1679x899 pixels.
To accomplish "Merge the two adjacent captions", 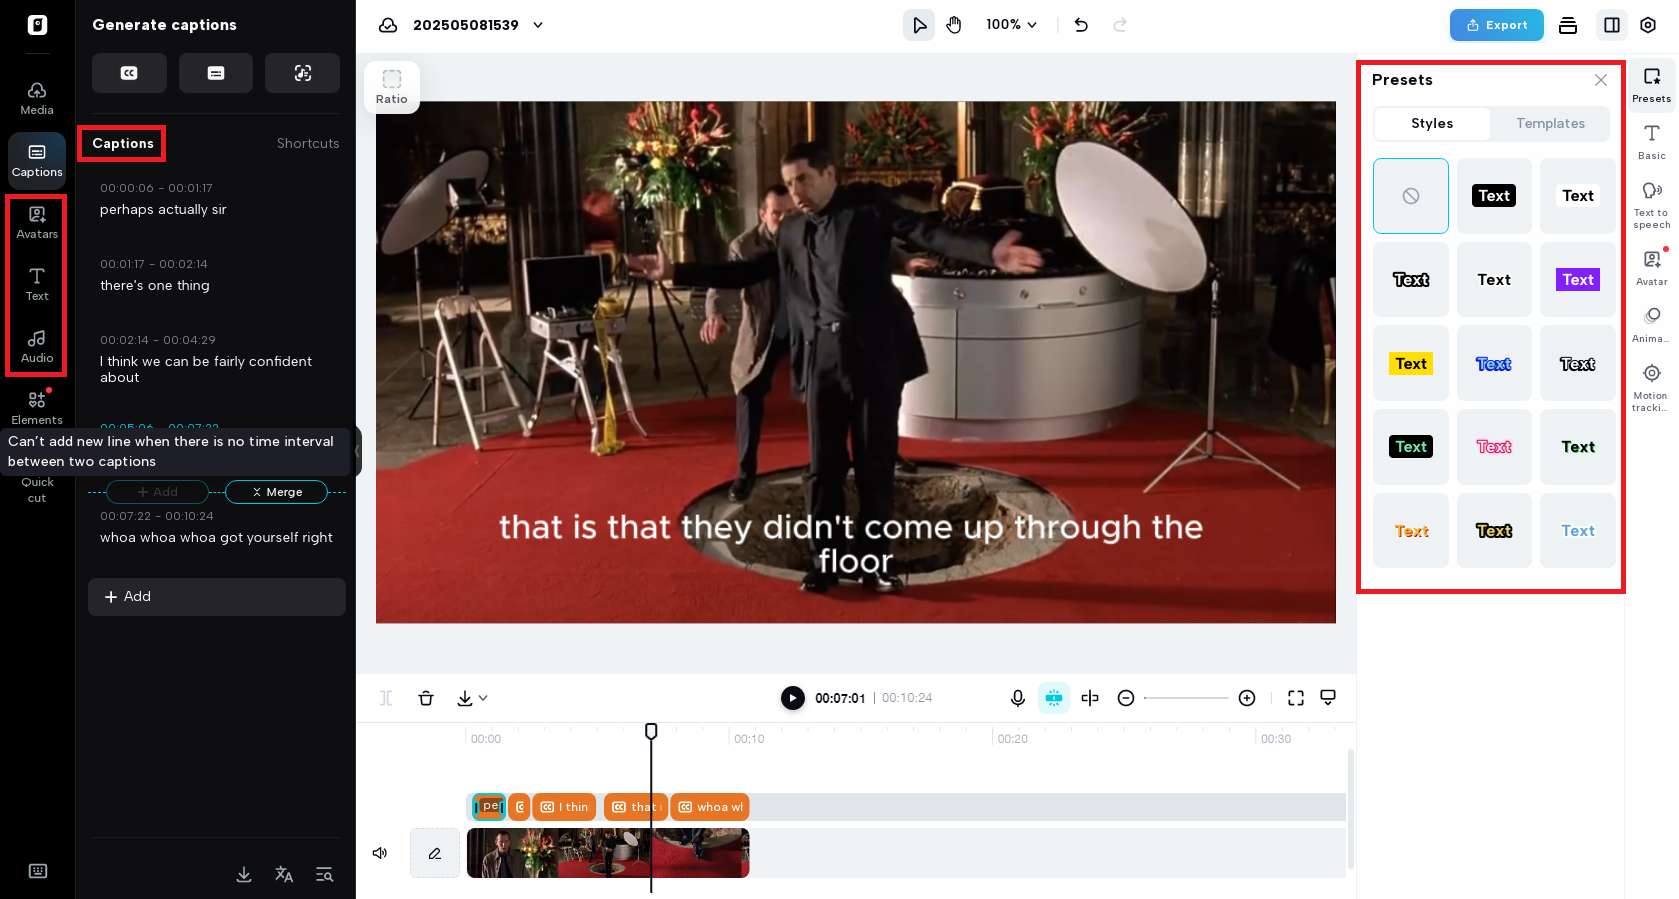I will 276,492.
